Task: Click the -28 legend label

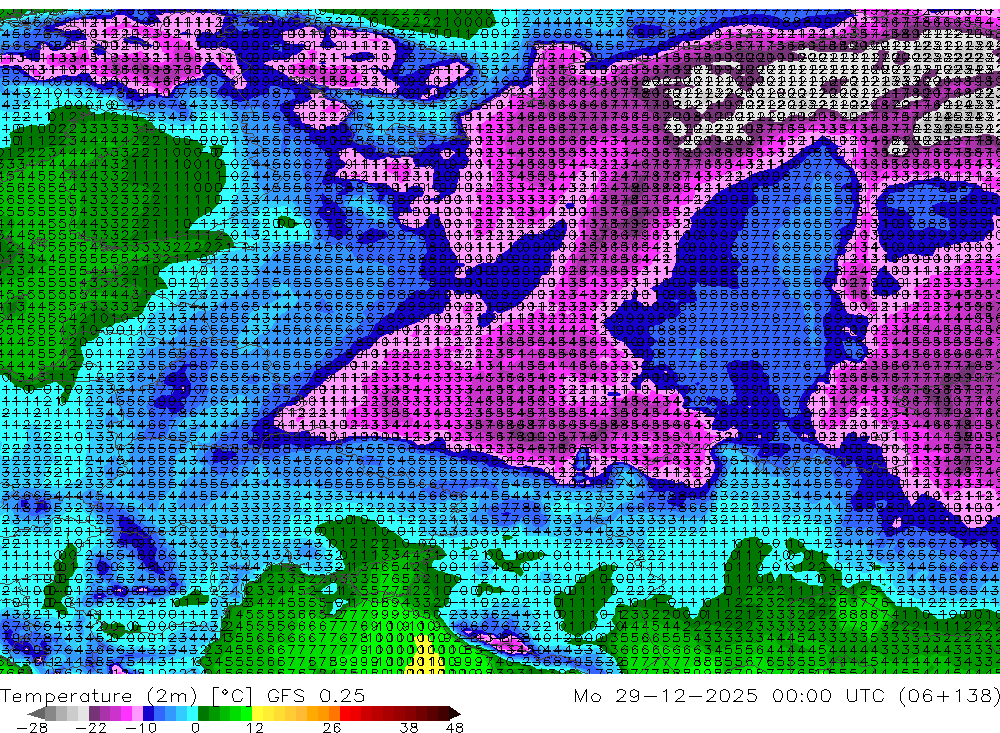Action: (32, 727)
